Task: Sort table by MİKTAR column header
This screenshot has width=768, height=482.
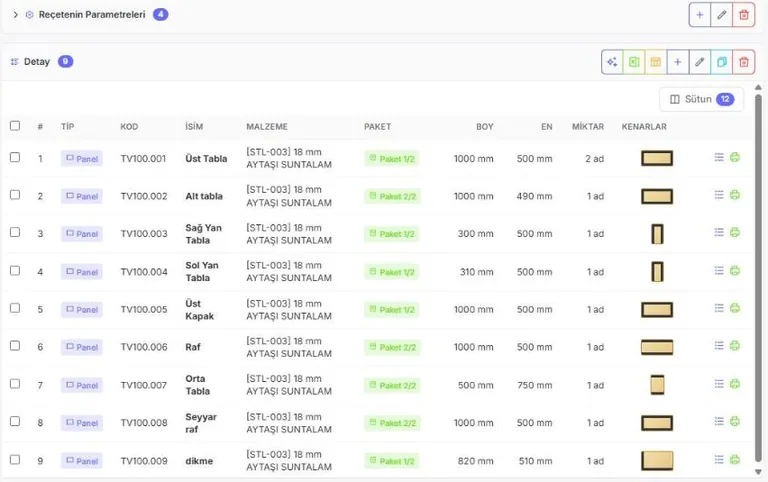Action: click(x=588, y=126)
